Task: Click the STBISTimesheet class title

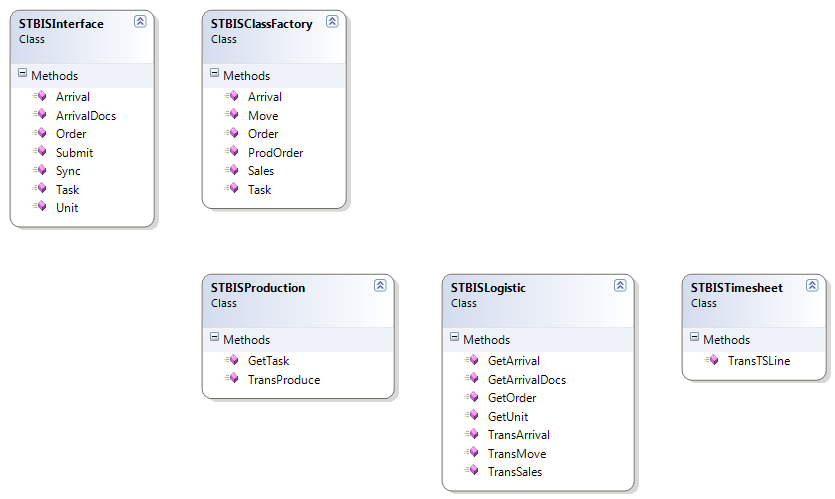Action: 736,288
